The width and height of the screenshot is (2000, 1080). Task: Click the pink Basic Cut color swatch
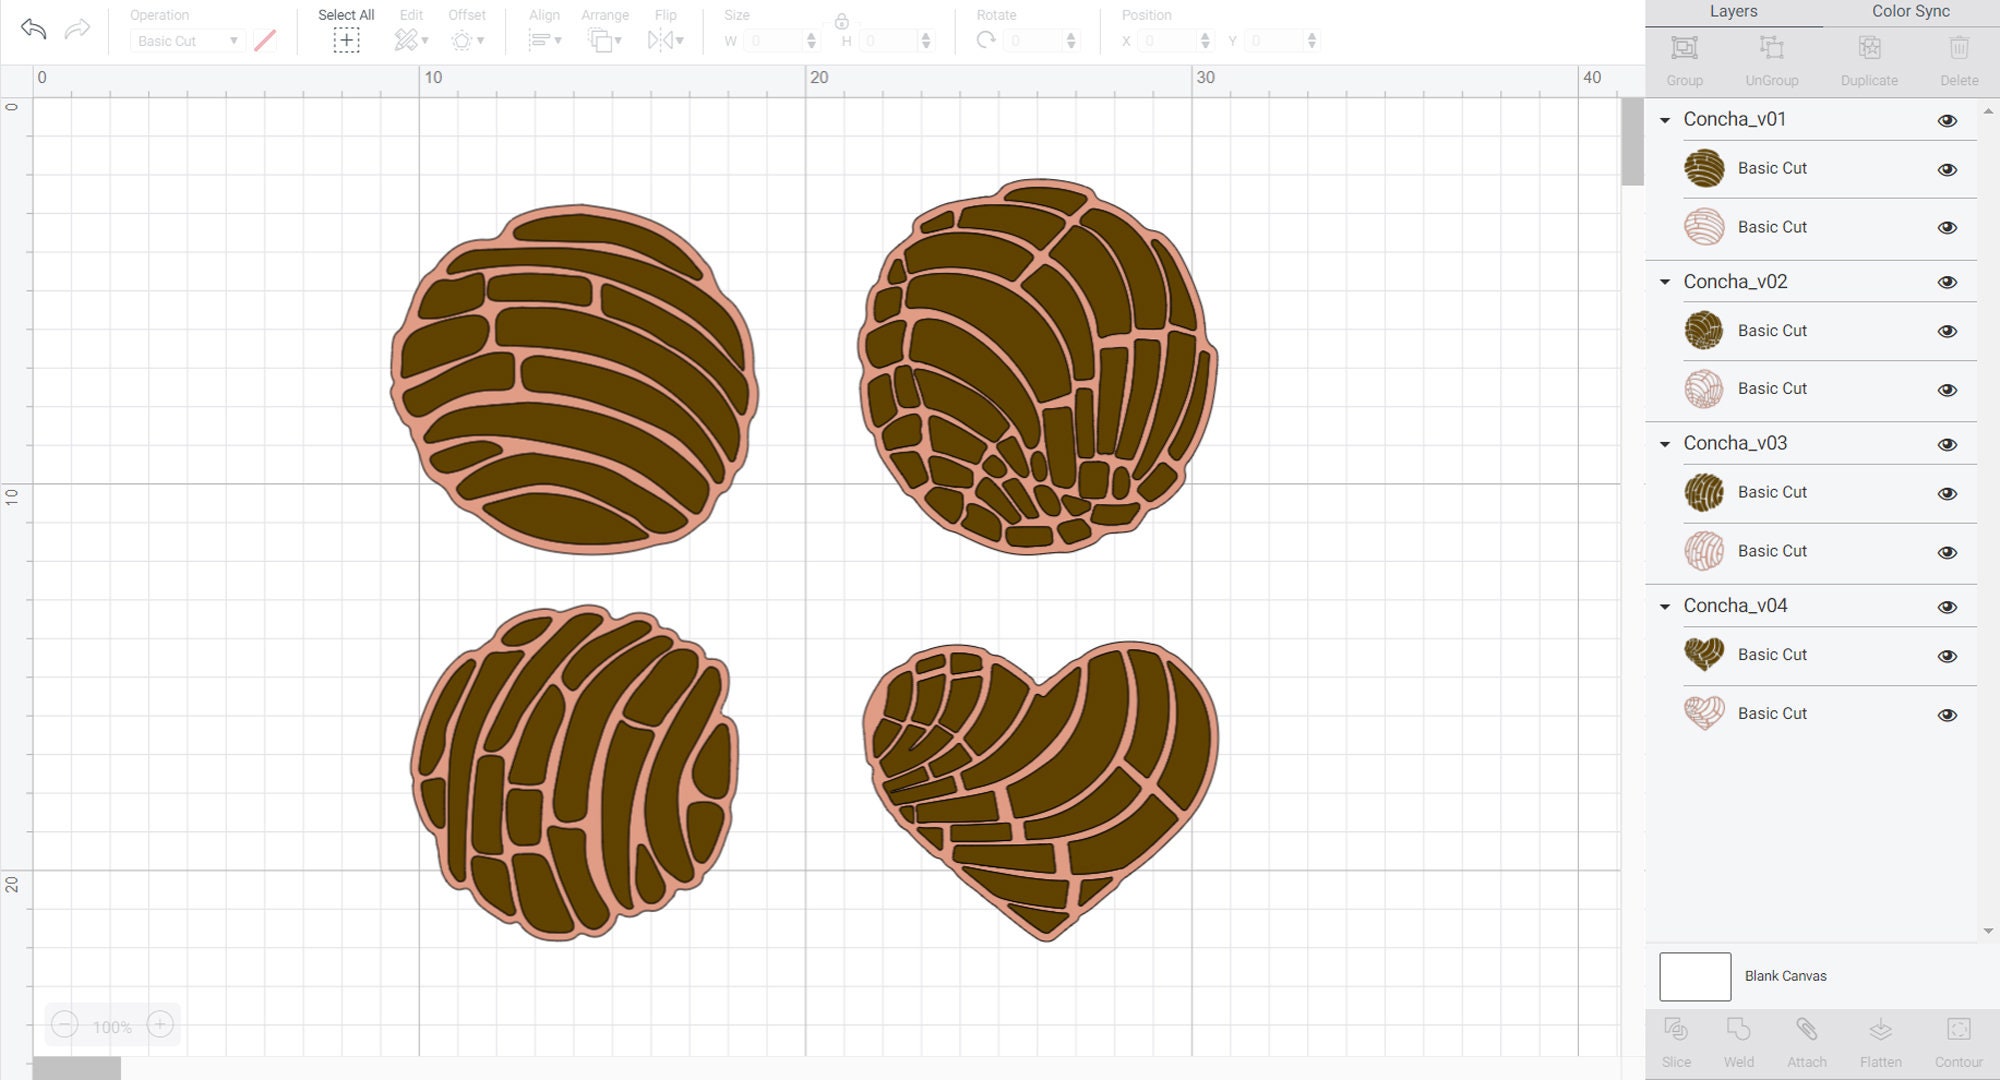(264, 40)
